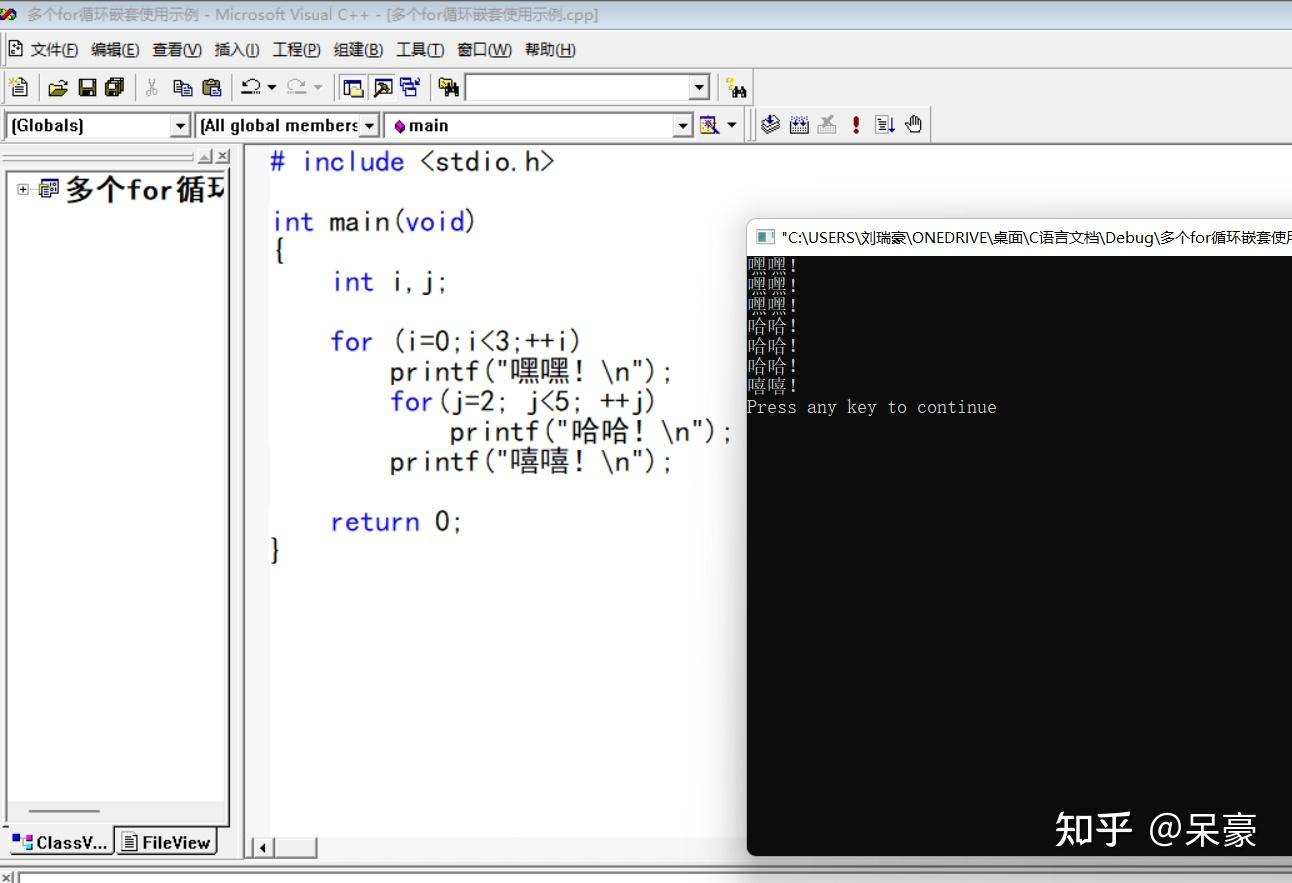Click the printf("嘿嘿！\n") line
This screenshot has width=1292, height=883.
[532, 372]
